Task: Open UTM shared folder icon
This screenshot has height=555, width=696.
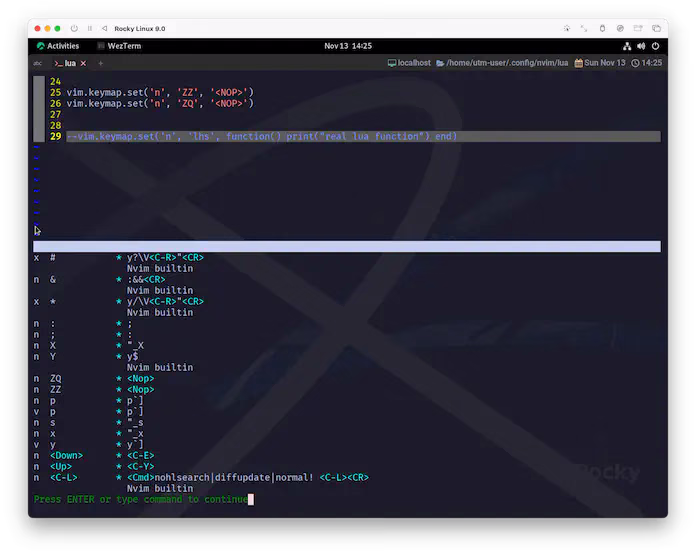Action: [x=638, y=28]
